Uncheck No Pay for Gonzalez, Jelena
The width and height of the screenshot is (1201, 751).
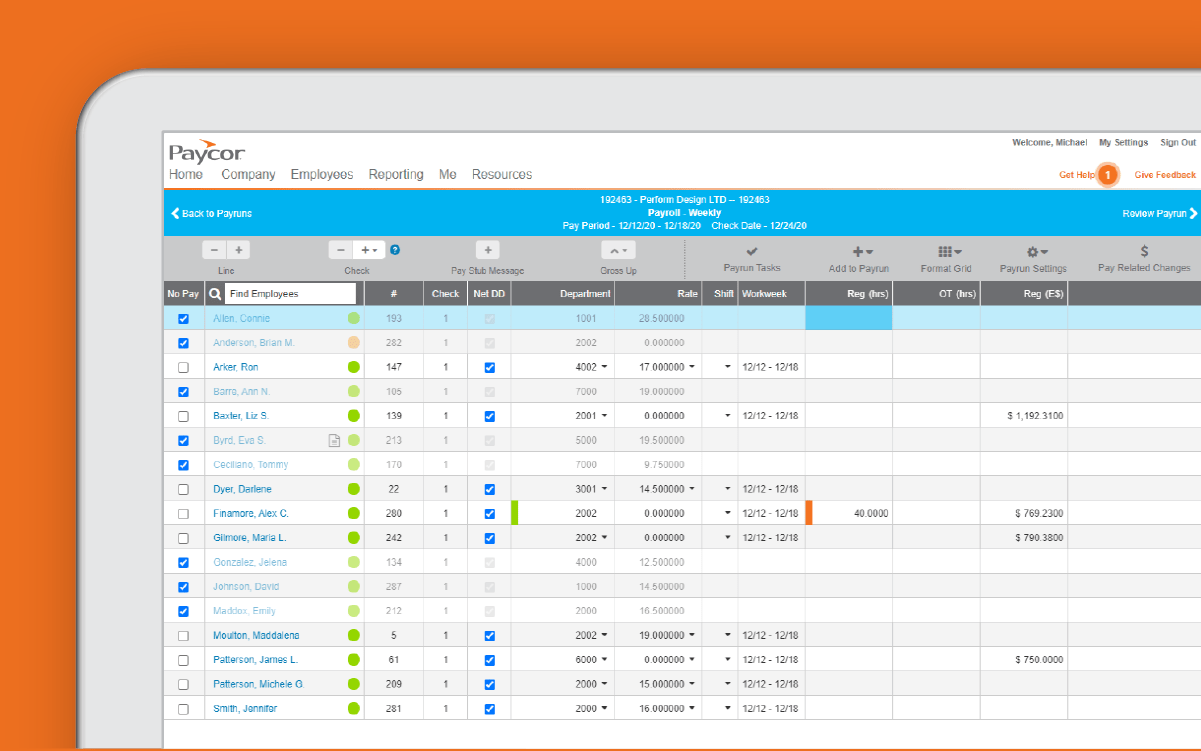pyautogui.click(x=183, y=563)
